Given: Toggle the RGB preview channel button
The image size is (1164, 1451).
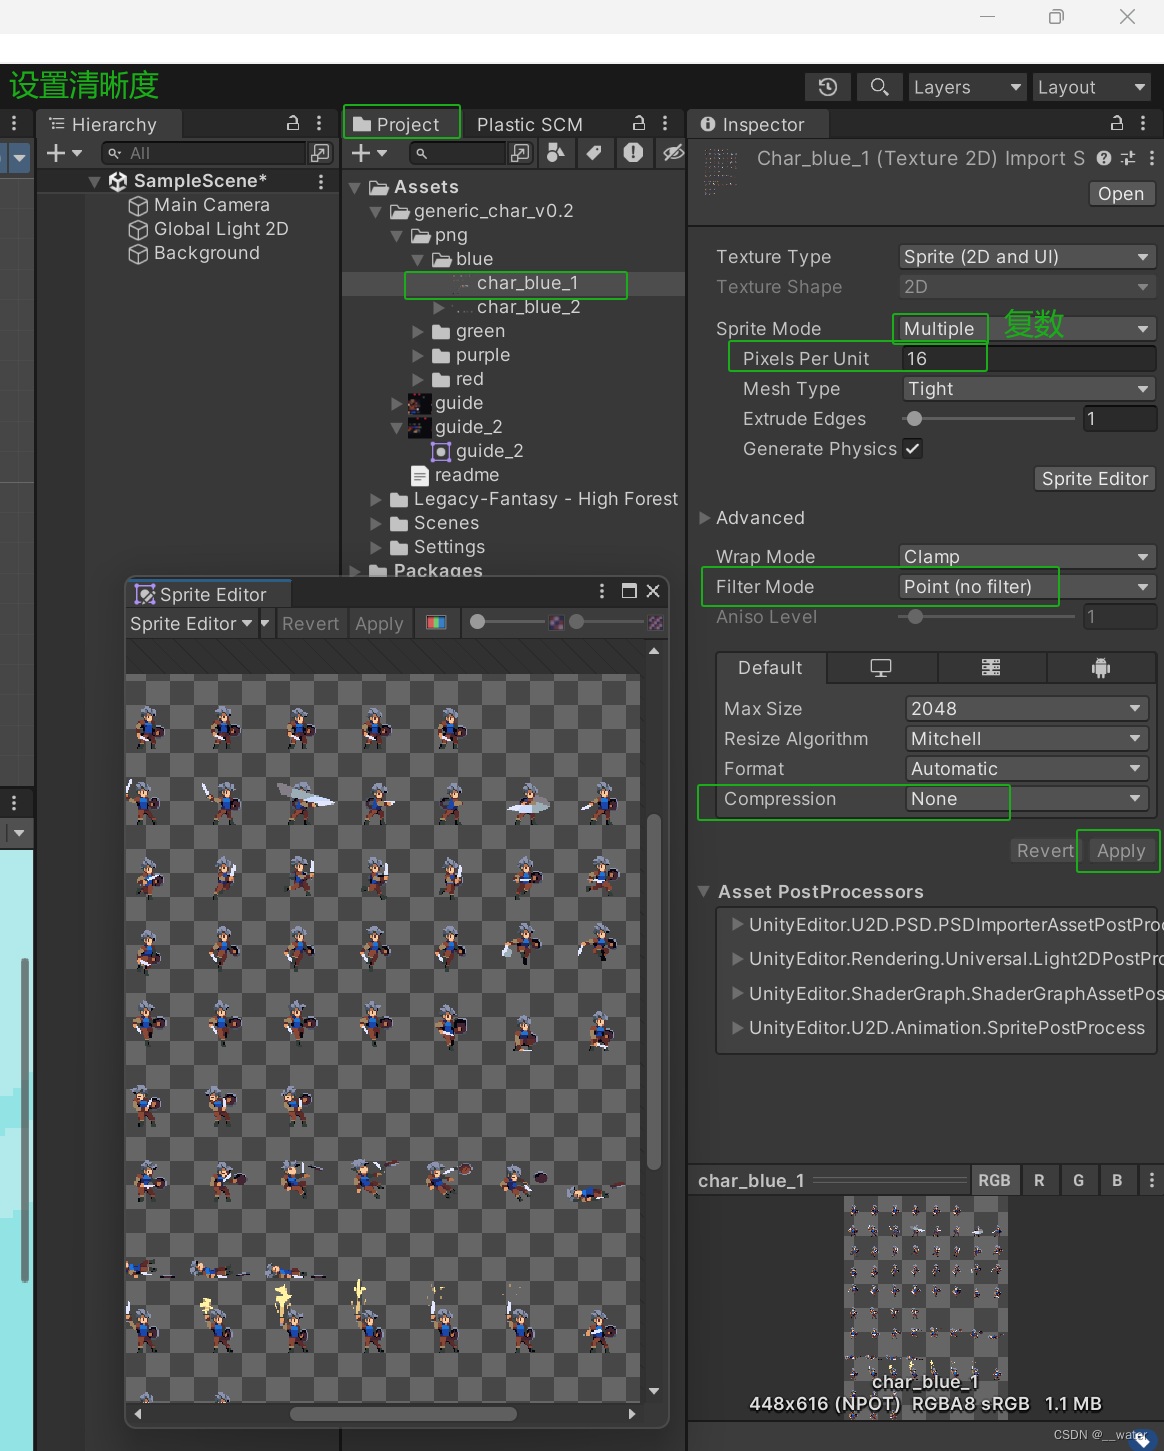Looking at the screenshot, I should point(994,1180).
